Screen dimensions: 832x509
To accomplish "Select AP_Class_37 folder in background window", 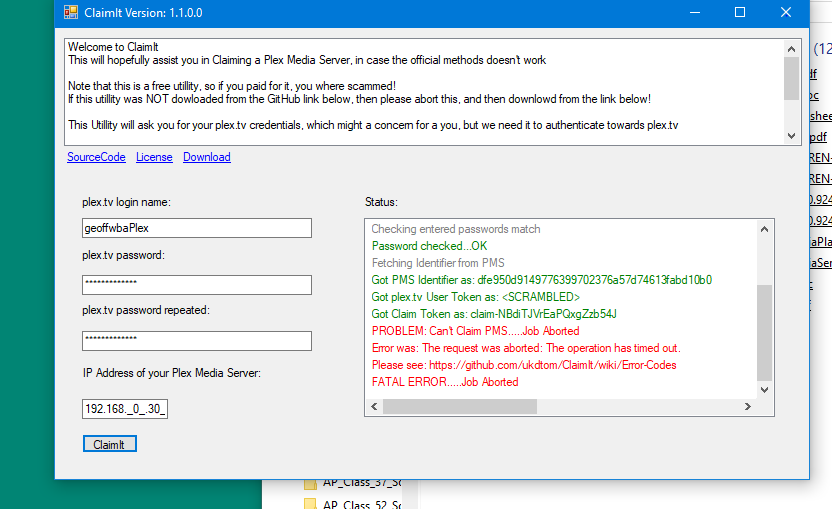I will point(353,482).
